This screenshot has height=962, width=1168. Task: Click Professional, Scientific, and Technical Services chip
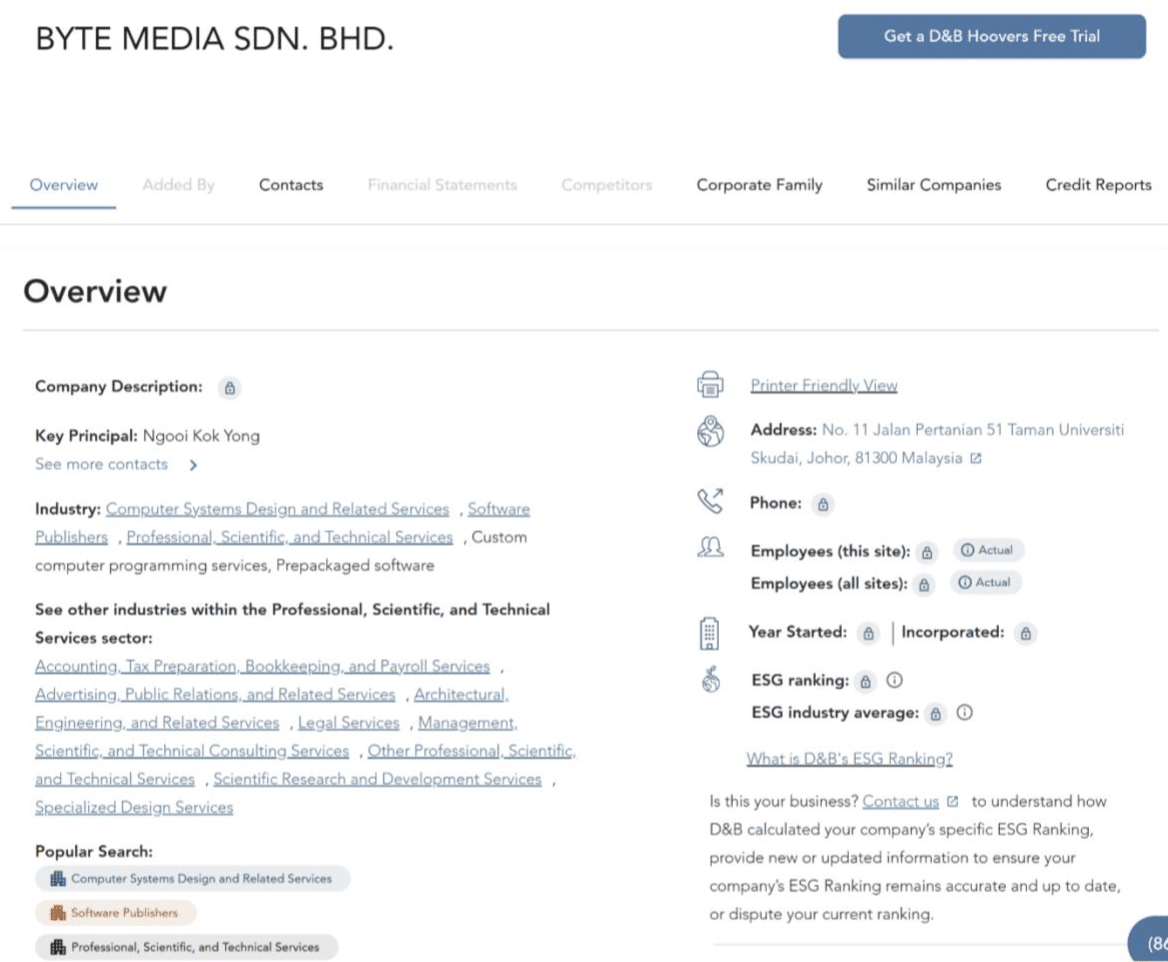pos(186,947)
